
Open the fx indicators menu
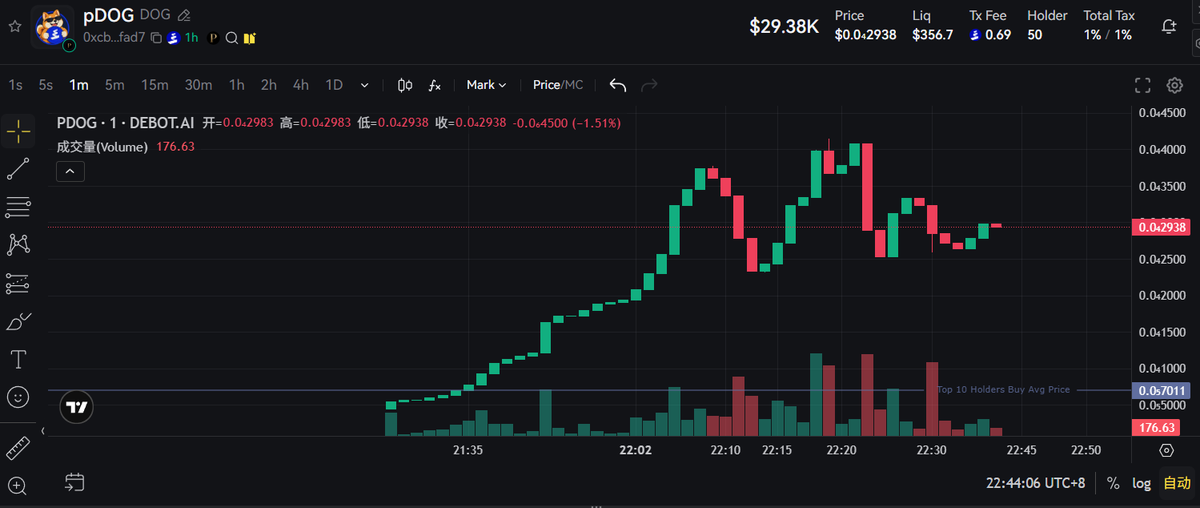point(435,85)
